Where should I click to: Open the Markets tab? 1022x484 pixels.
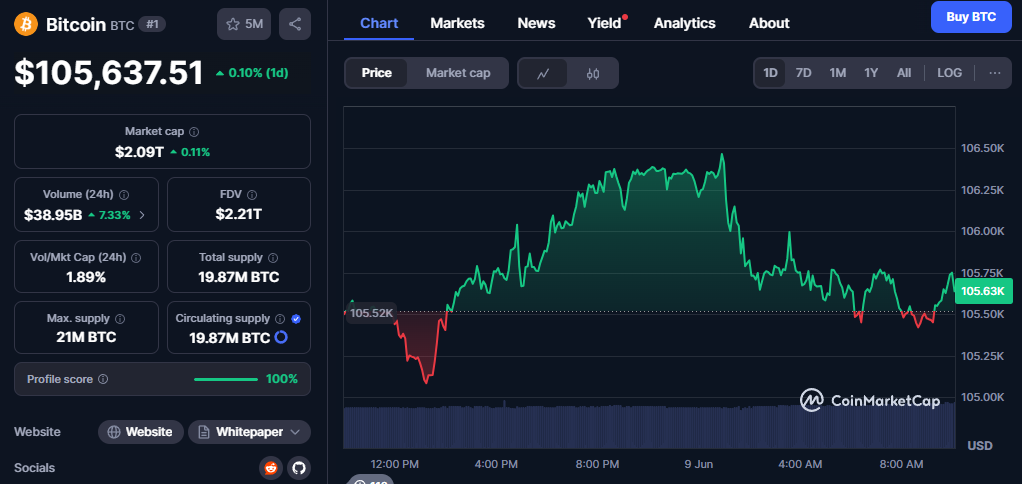[458, 23]
